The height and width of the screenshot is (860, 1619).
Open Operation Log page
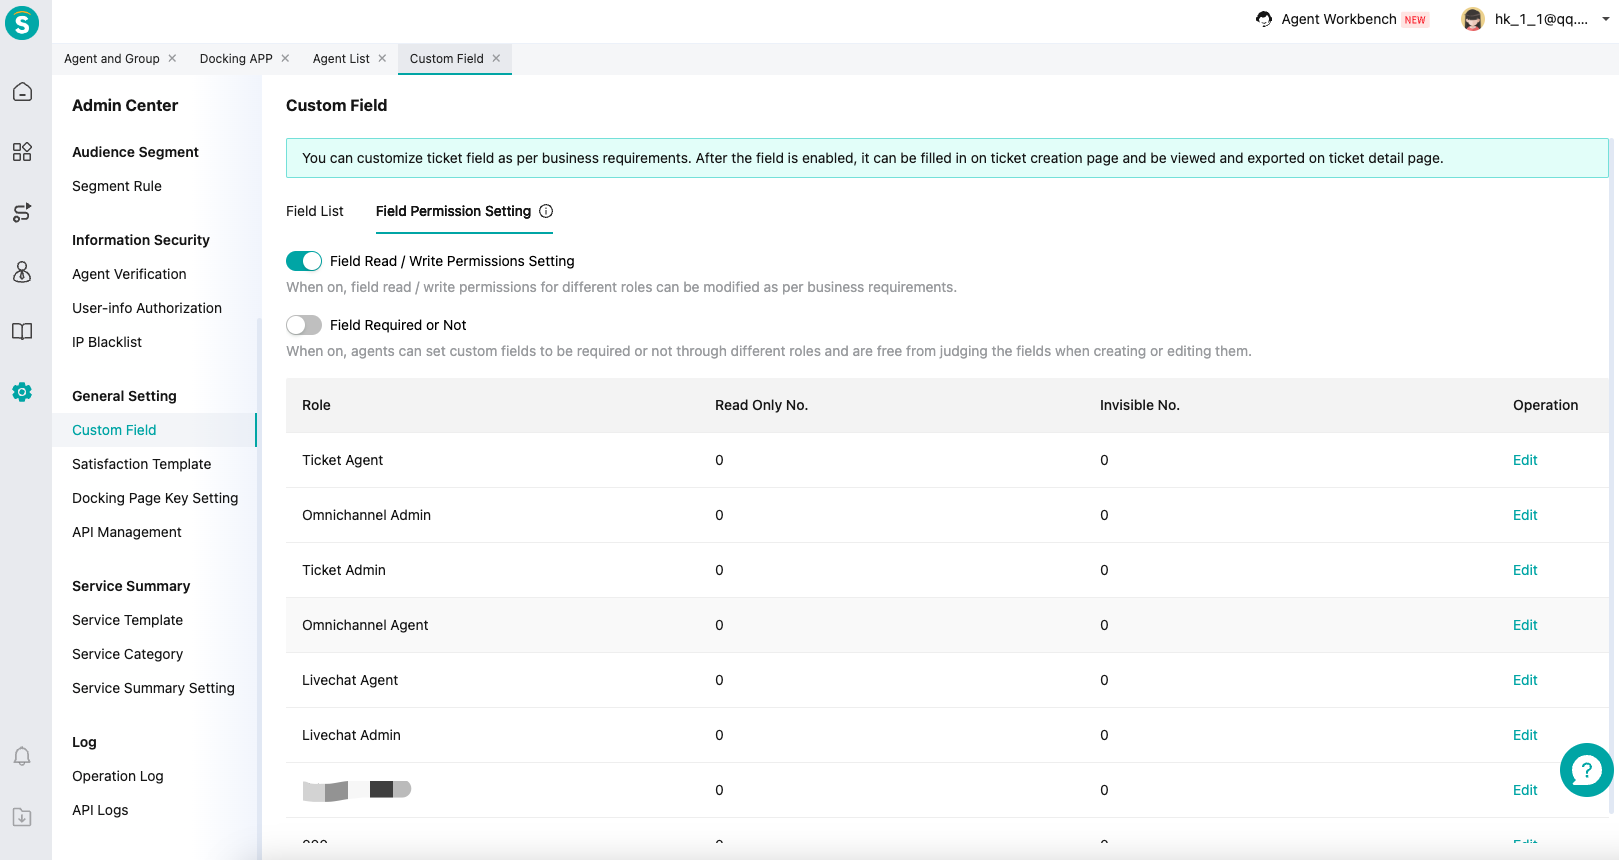pyautogui.click(x=118, y=776)
